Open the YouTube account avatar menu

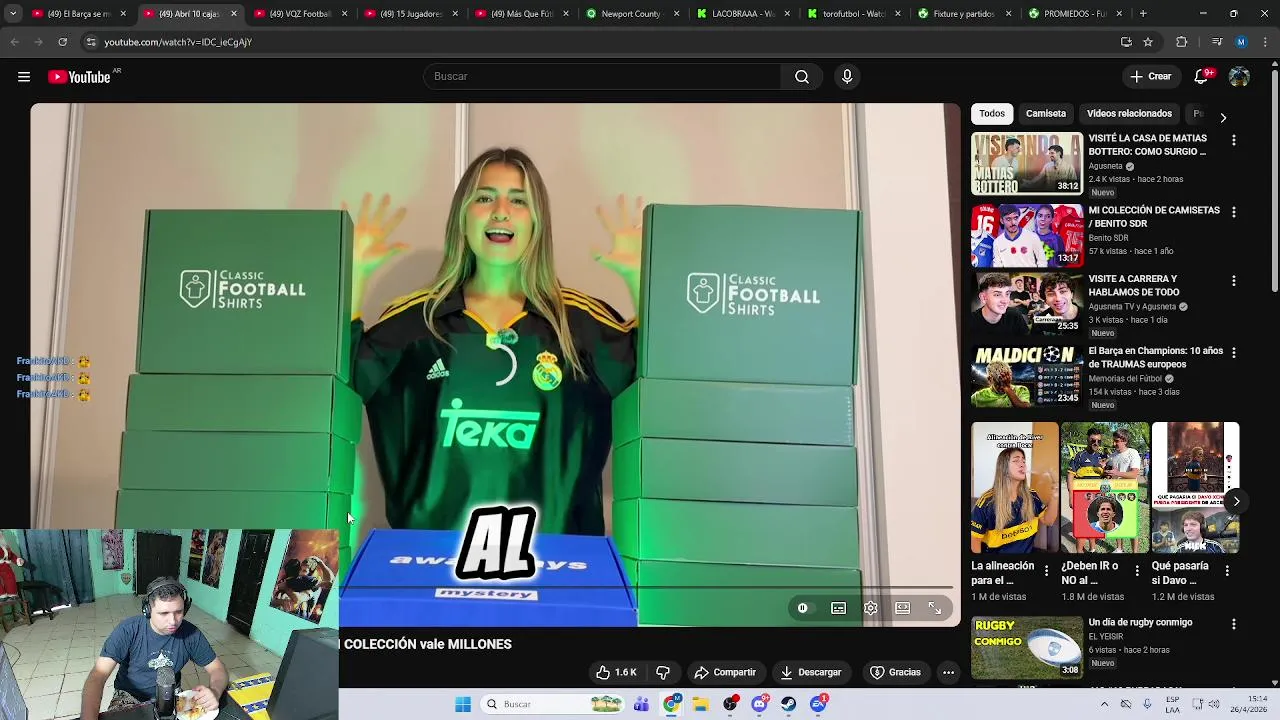(x=1239, y=77)
